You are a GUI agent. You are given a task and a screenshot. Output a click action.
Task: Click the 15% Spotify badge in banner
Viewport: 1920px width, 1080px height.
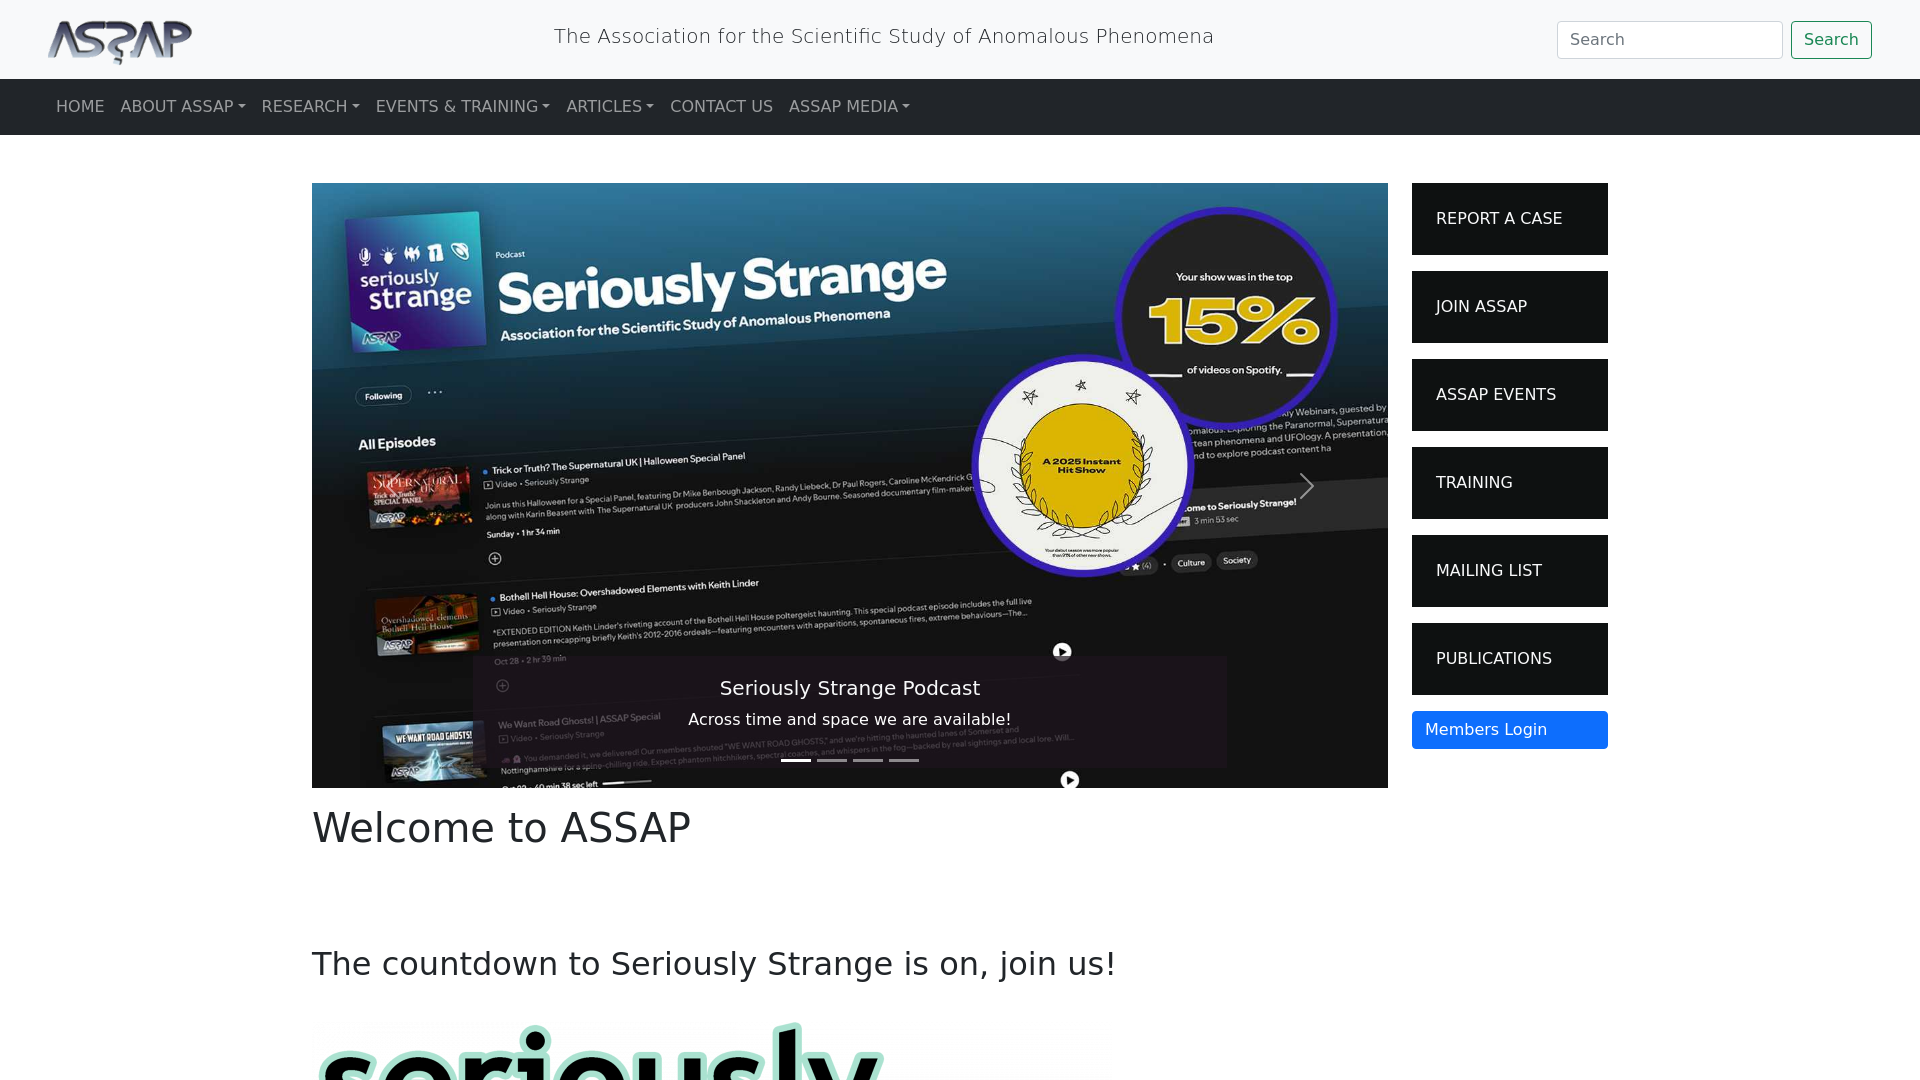tap(1226, 318)
